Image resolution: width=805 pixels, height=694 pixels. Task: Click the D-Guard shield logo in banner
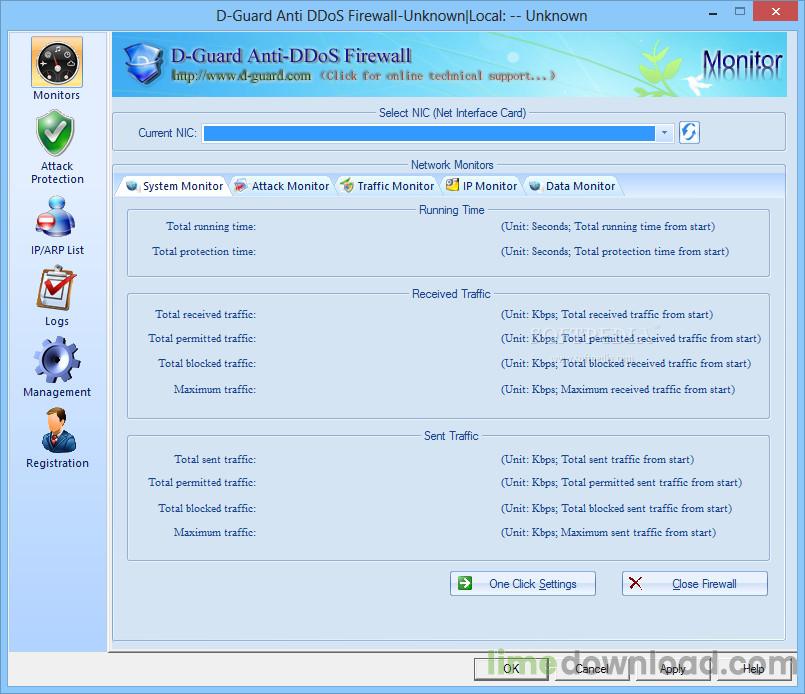144,63
